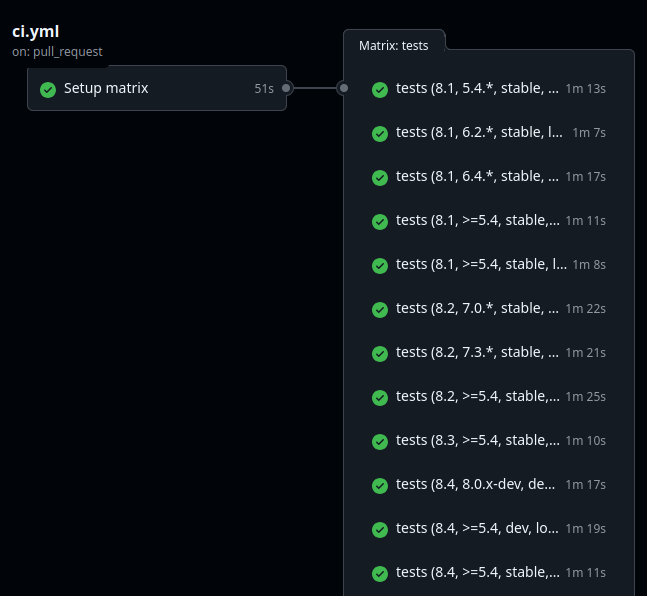This screenshot has height=596, width=647.
Task: Click green check icon for tests 8.3 job
Action: coord(380,441)
